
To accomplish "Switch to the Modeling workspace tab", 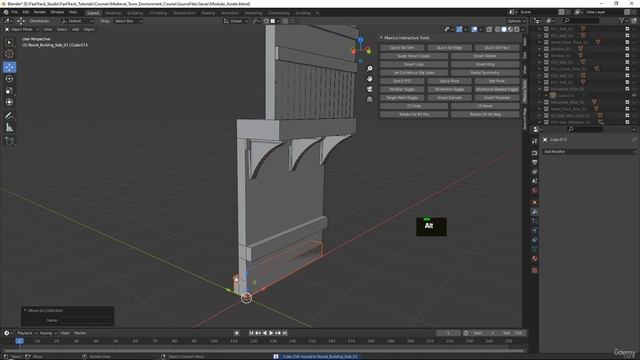I will tap(113, 13).
